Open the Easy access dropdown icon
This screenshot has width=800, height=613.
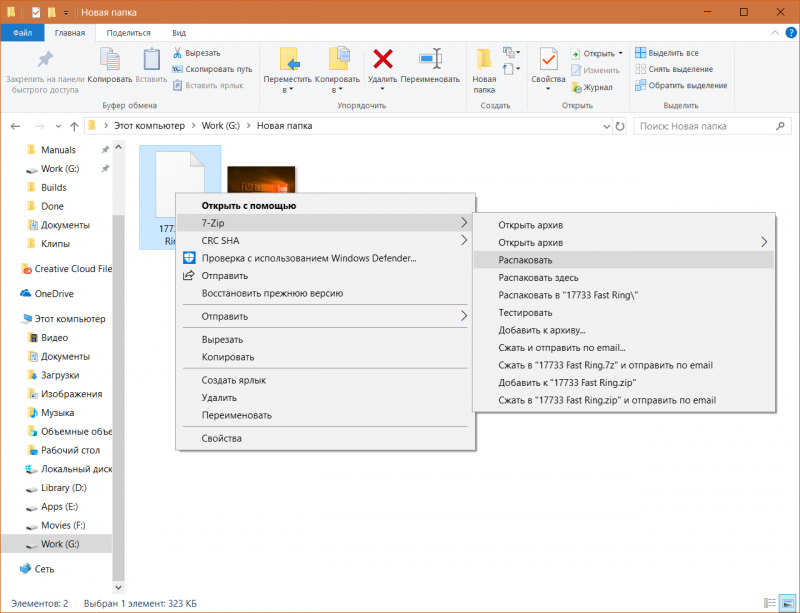tap(511, 68)
